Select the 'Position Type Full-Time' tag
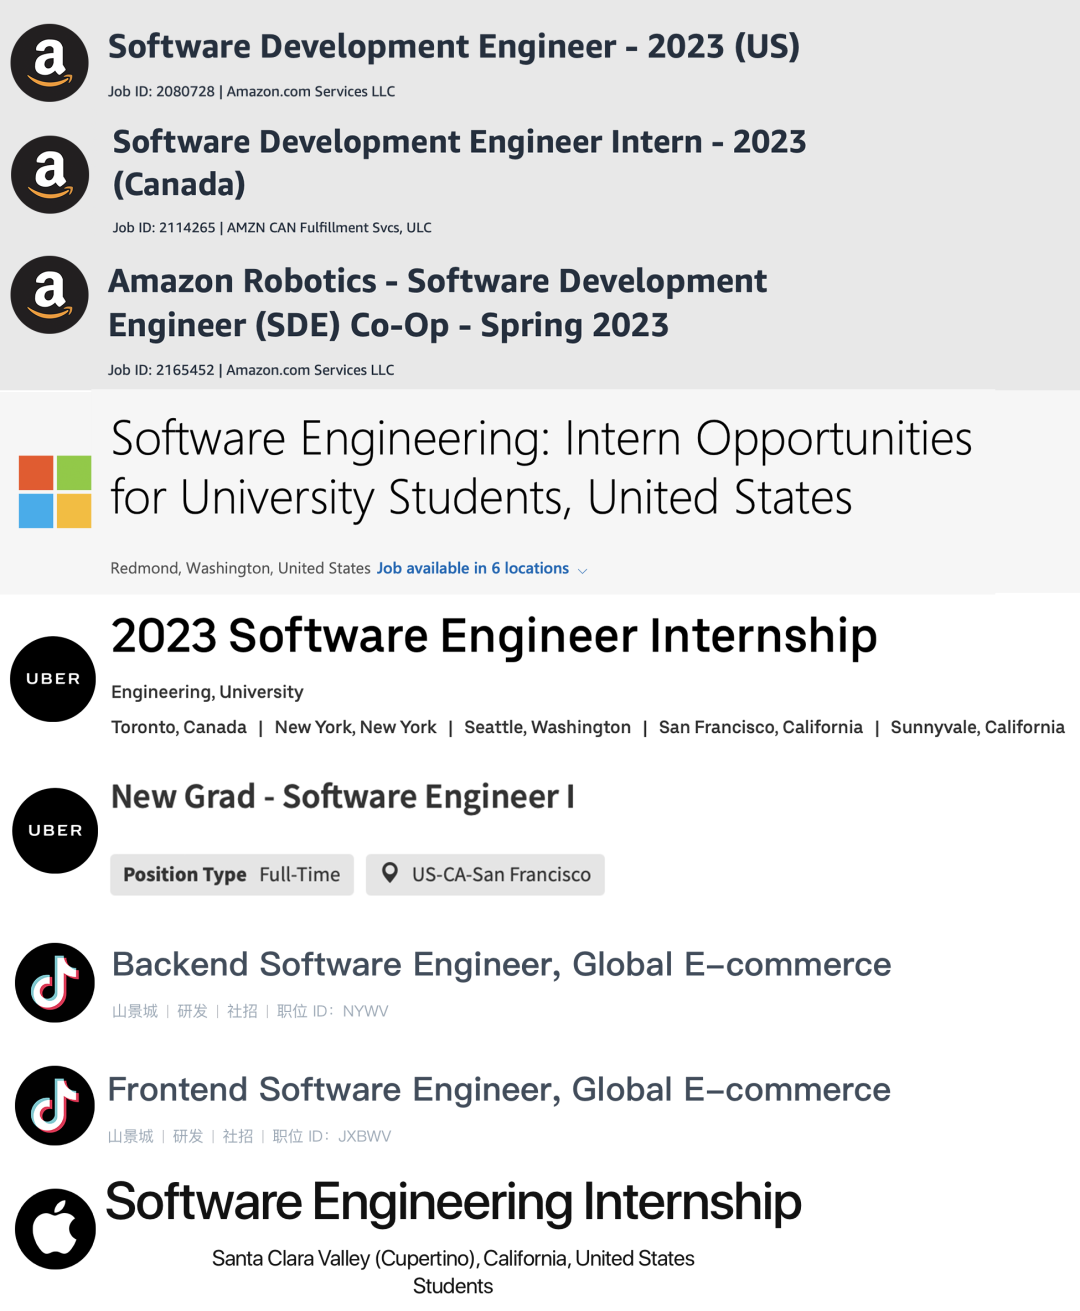This screenshot has width=1080, height=1311. 232,874
